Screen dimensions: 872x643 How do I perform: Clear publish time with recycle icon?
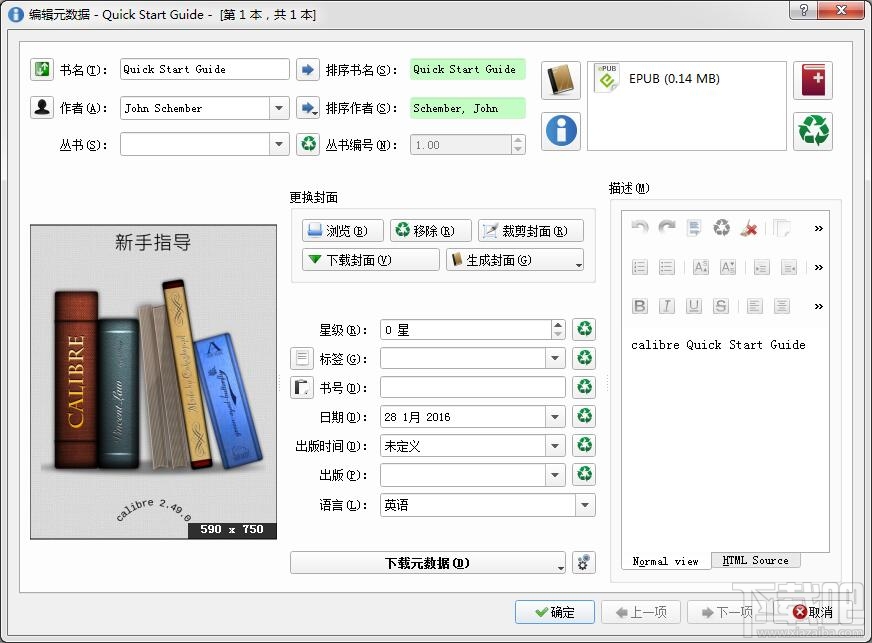pos(584,445)
